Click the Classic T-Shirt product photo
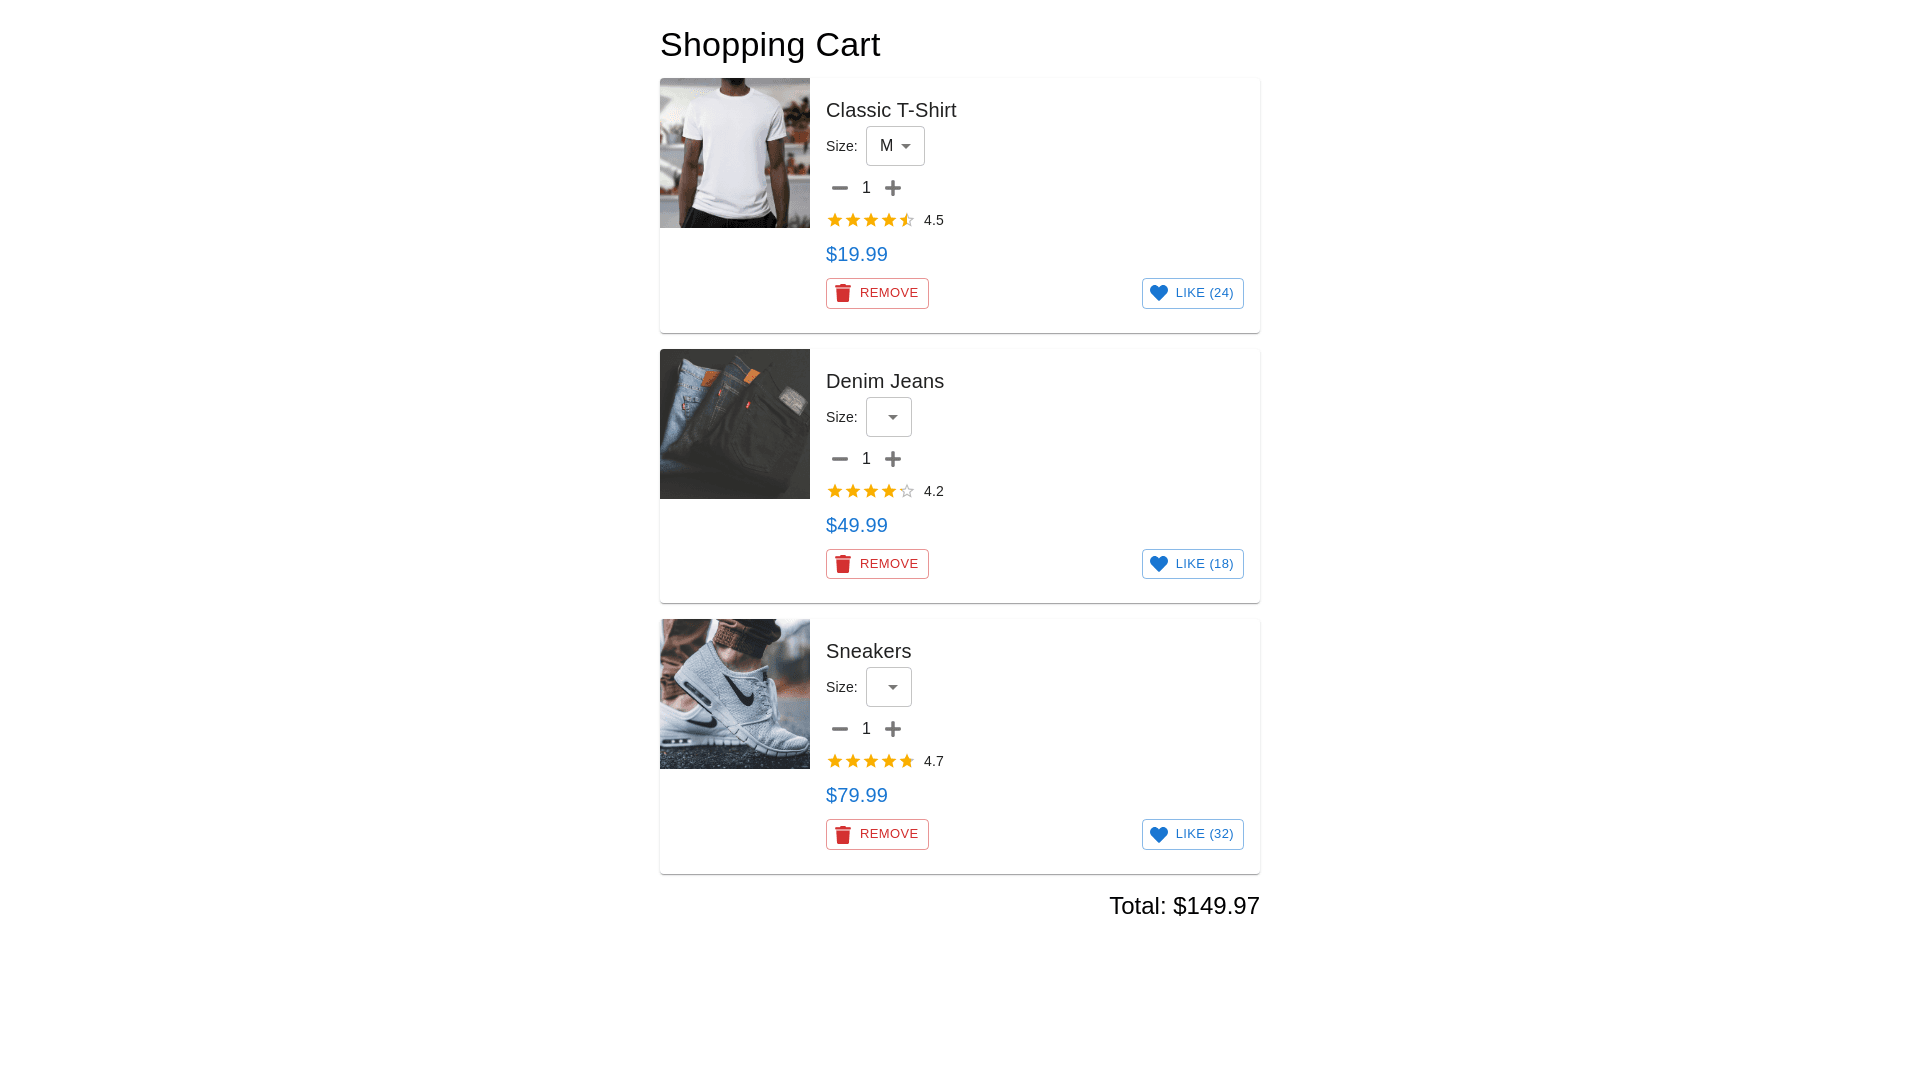1920x1080 pixels. coord(735,153)
